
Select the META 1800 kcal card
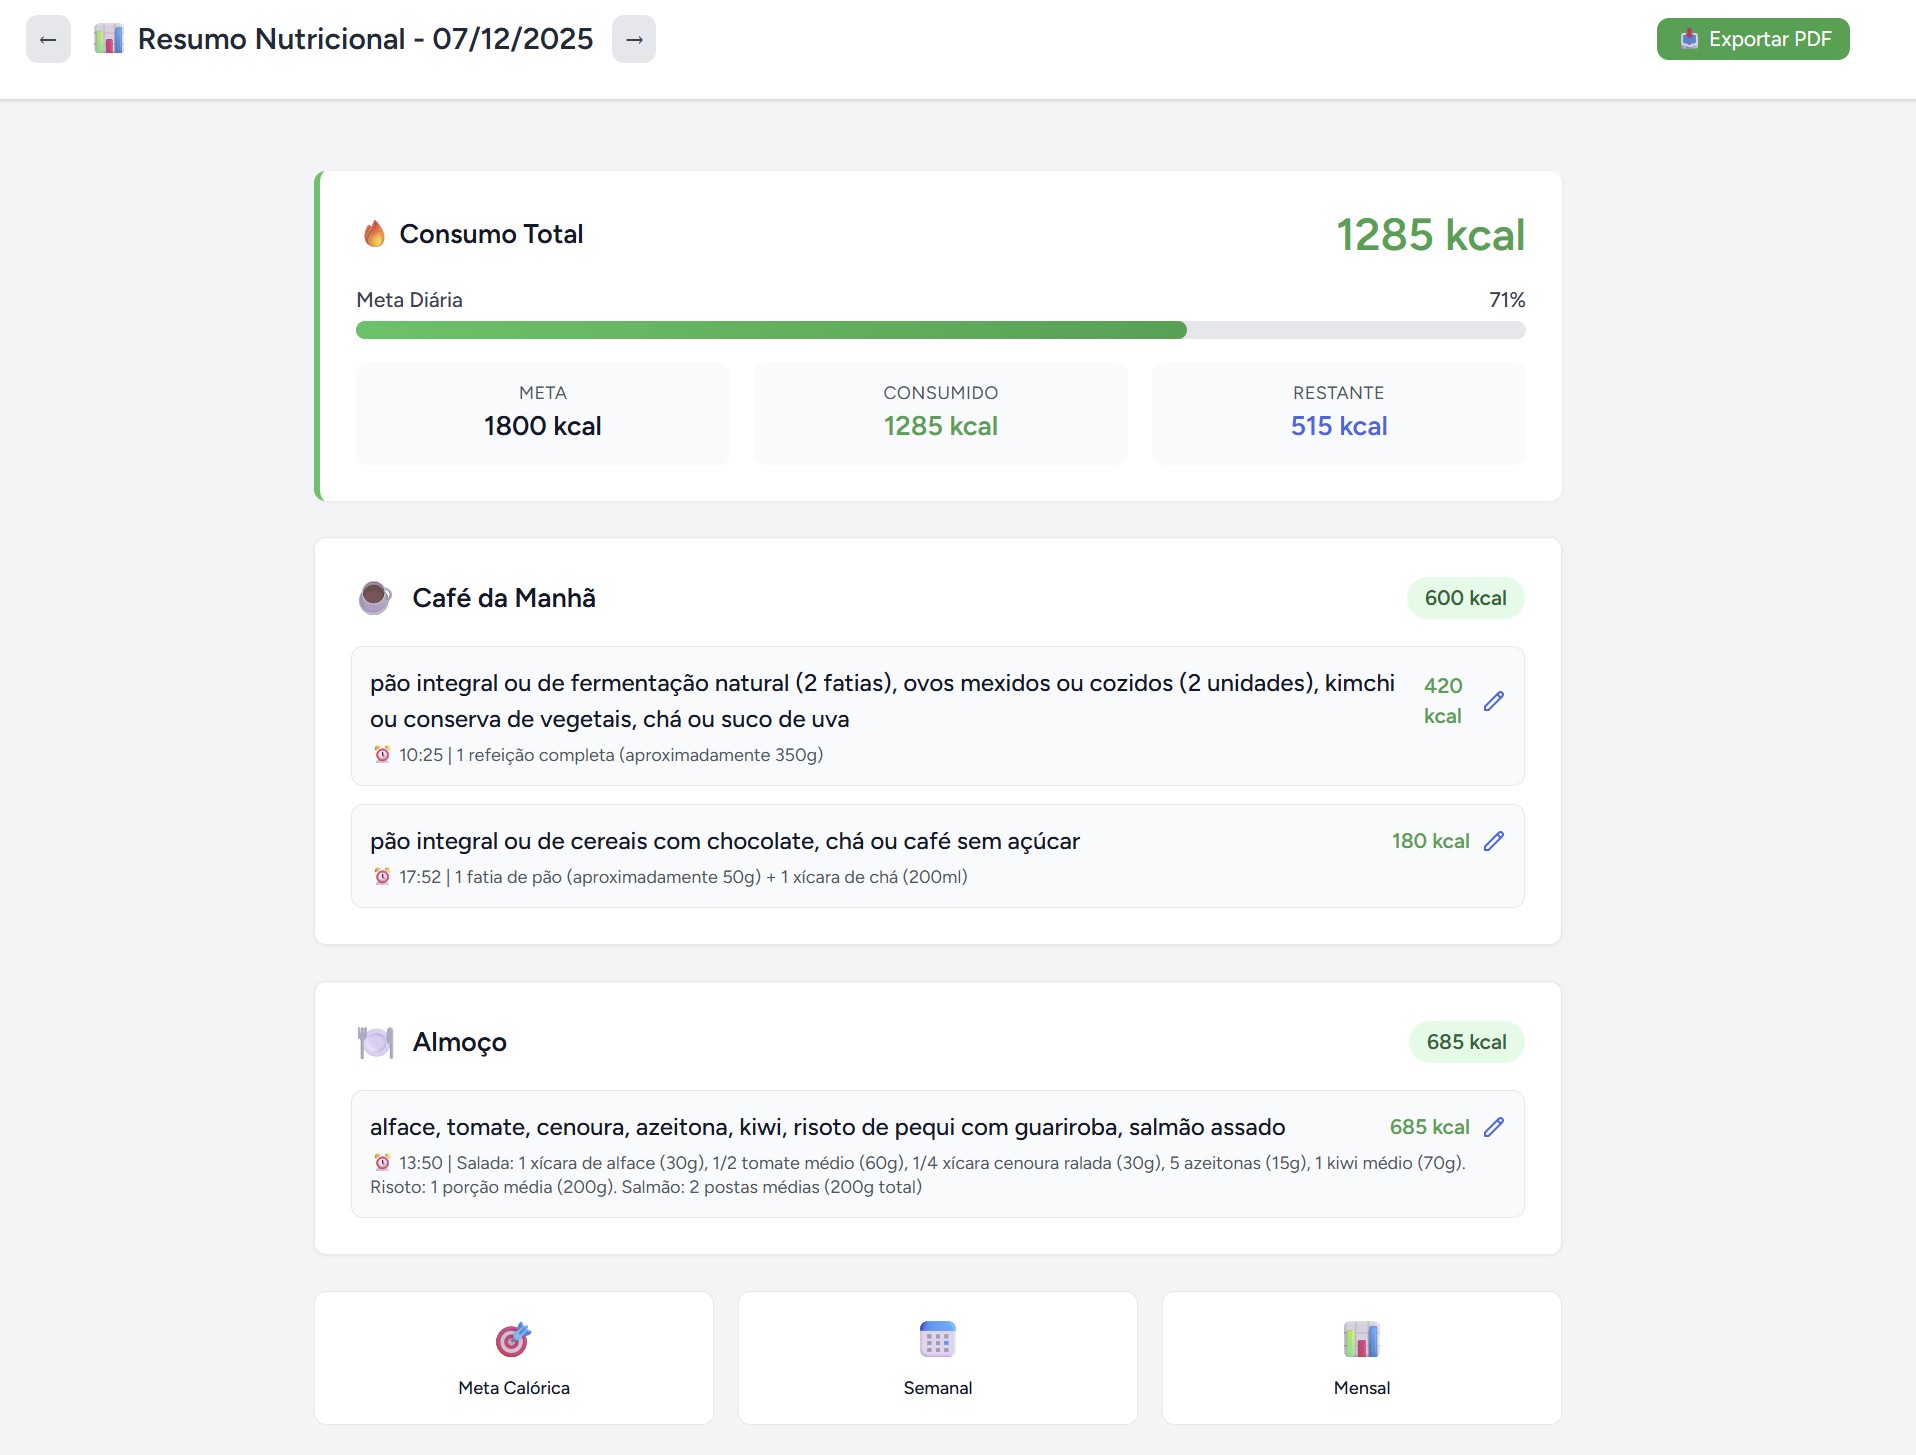click(542, 413)
